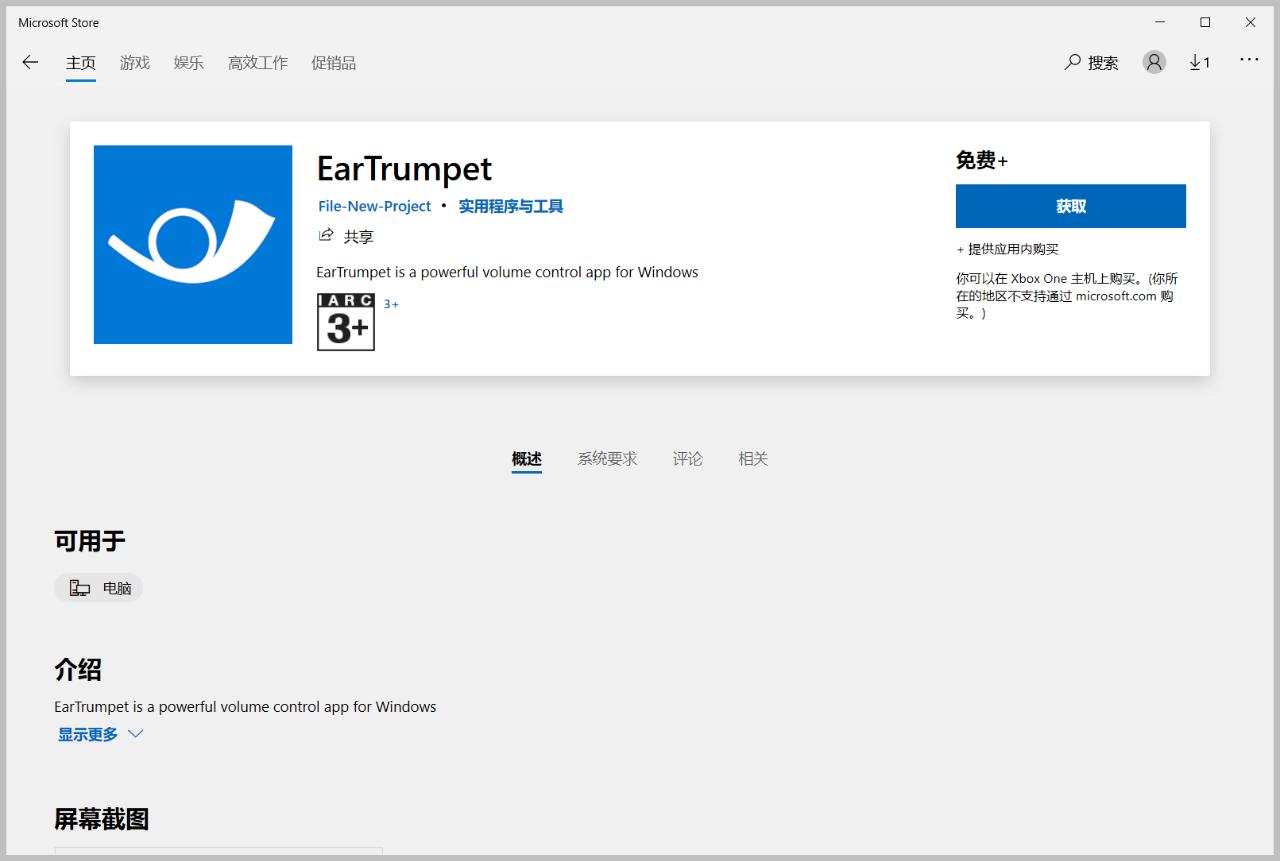Click the IARC 3+ rating badge

346,322
